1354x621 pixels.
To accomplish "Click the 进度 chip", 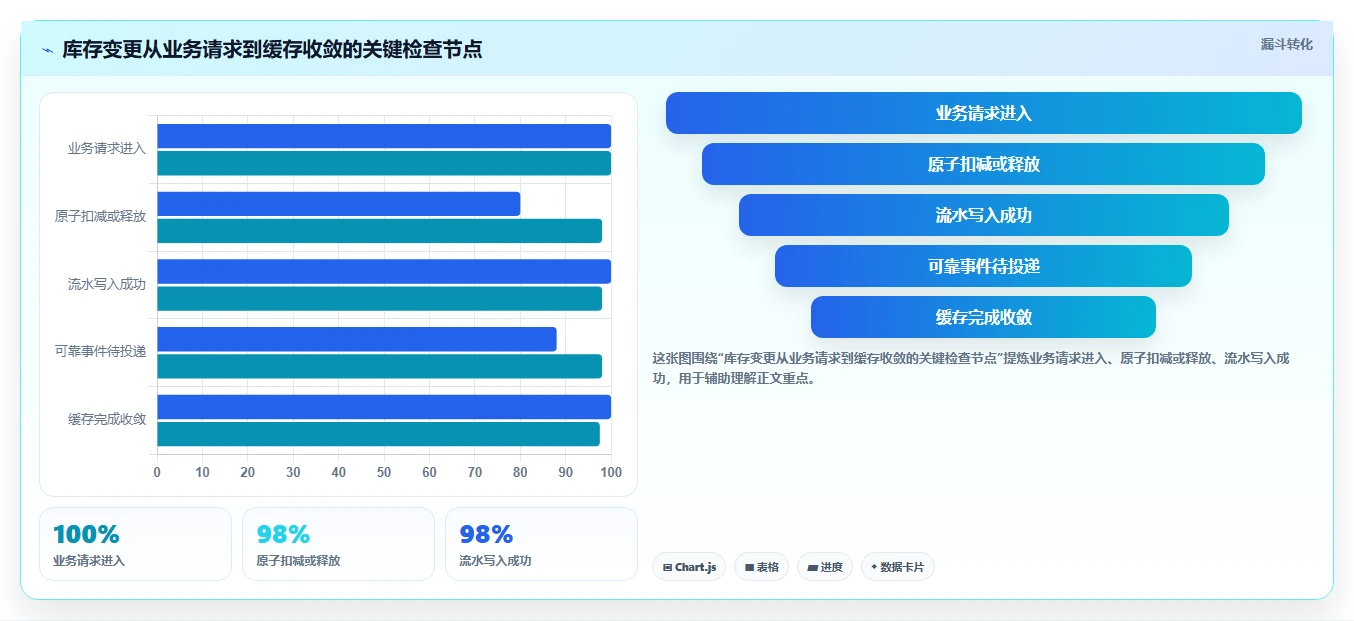I will coord(825,567).
